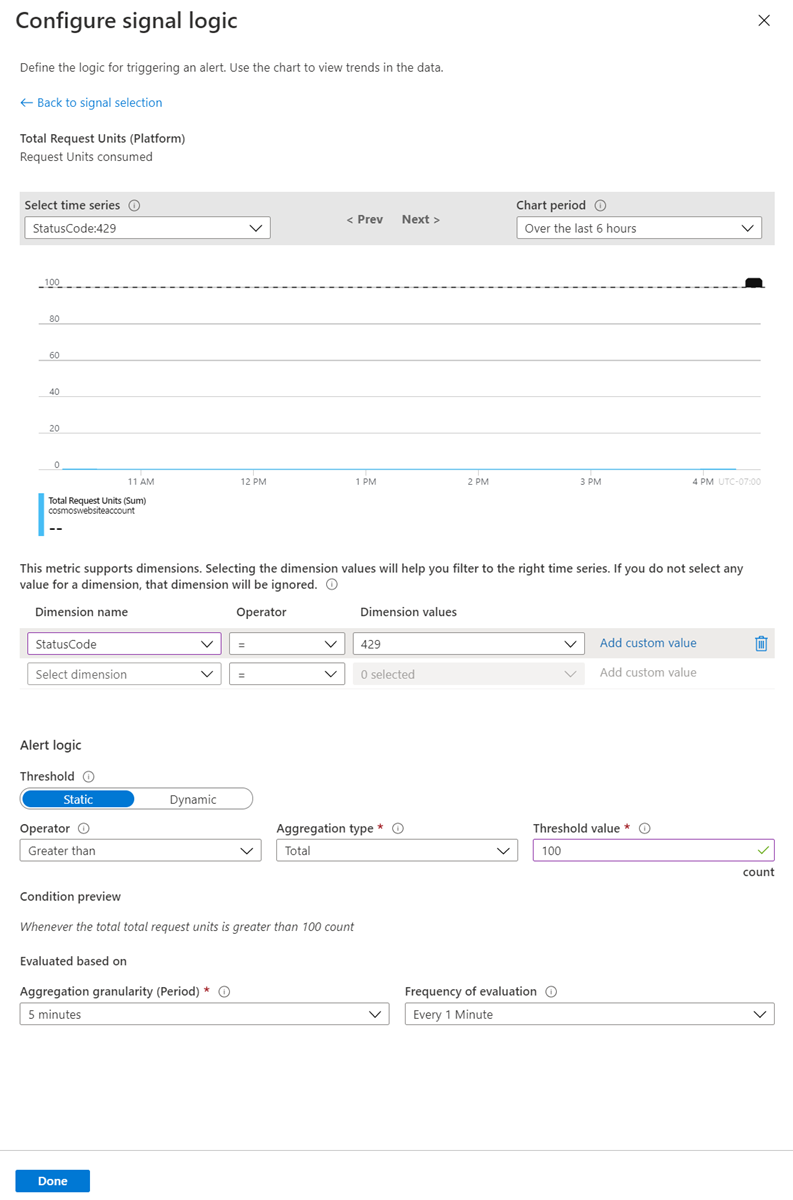Open the second Select dimension dropdown
The height and width of the screenshot is (1200, 793).
[x=123, y=673]
